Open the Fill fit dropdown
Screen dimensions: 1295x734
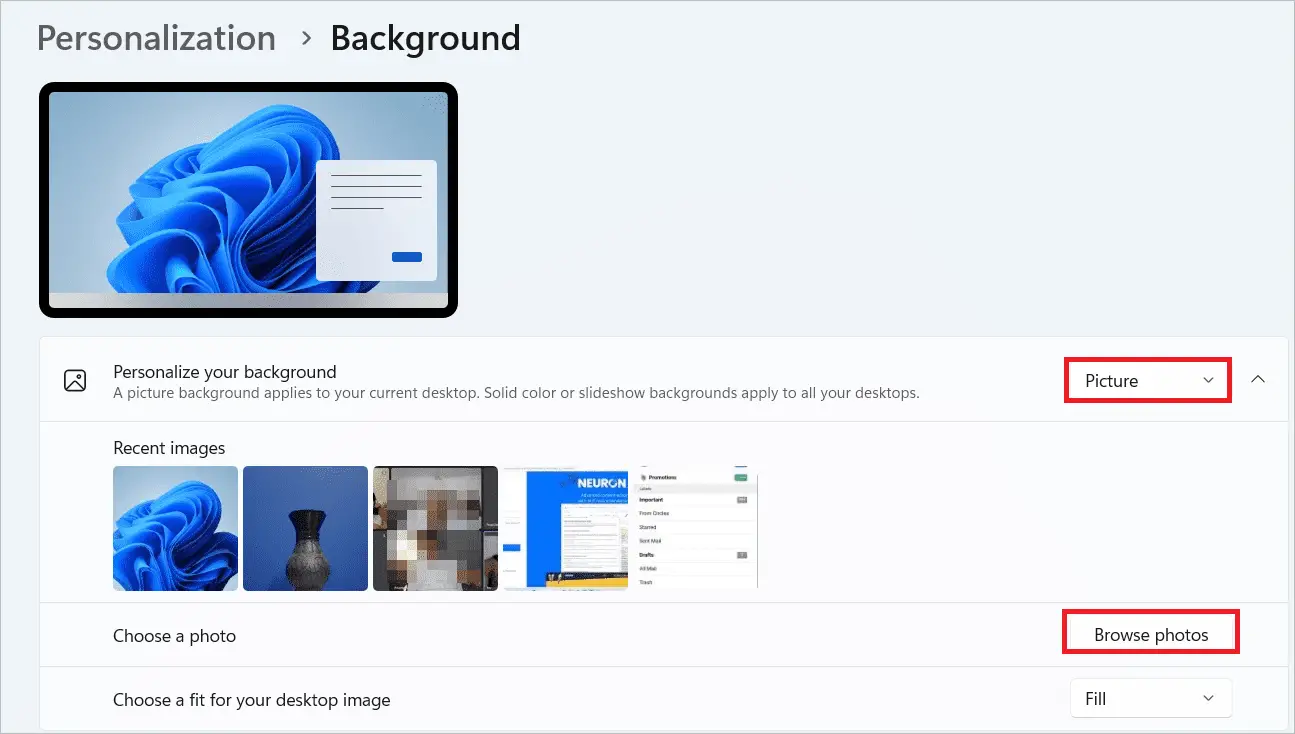[1151, 699]
